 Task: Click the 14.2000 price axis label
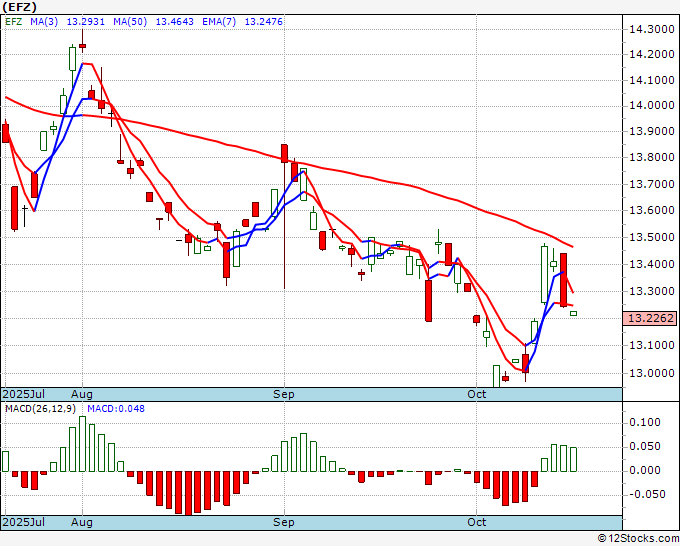(652, 55)
